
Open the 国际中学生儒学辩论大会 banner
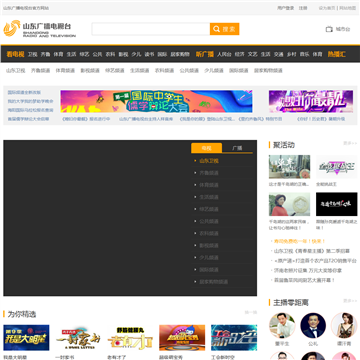[156, 101]
